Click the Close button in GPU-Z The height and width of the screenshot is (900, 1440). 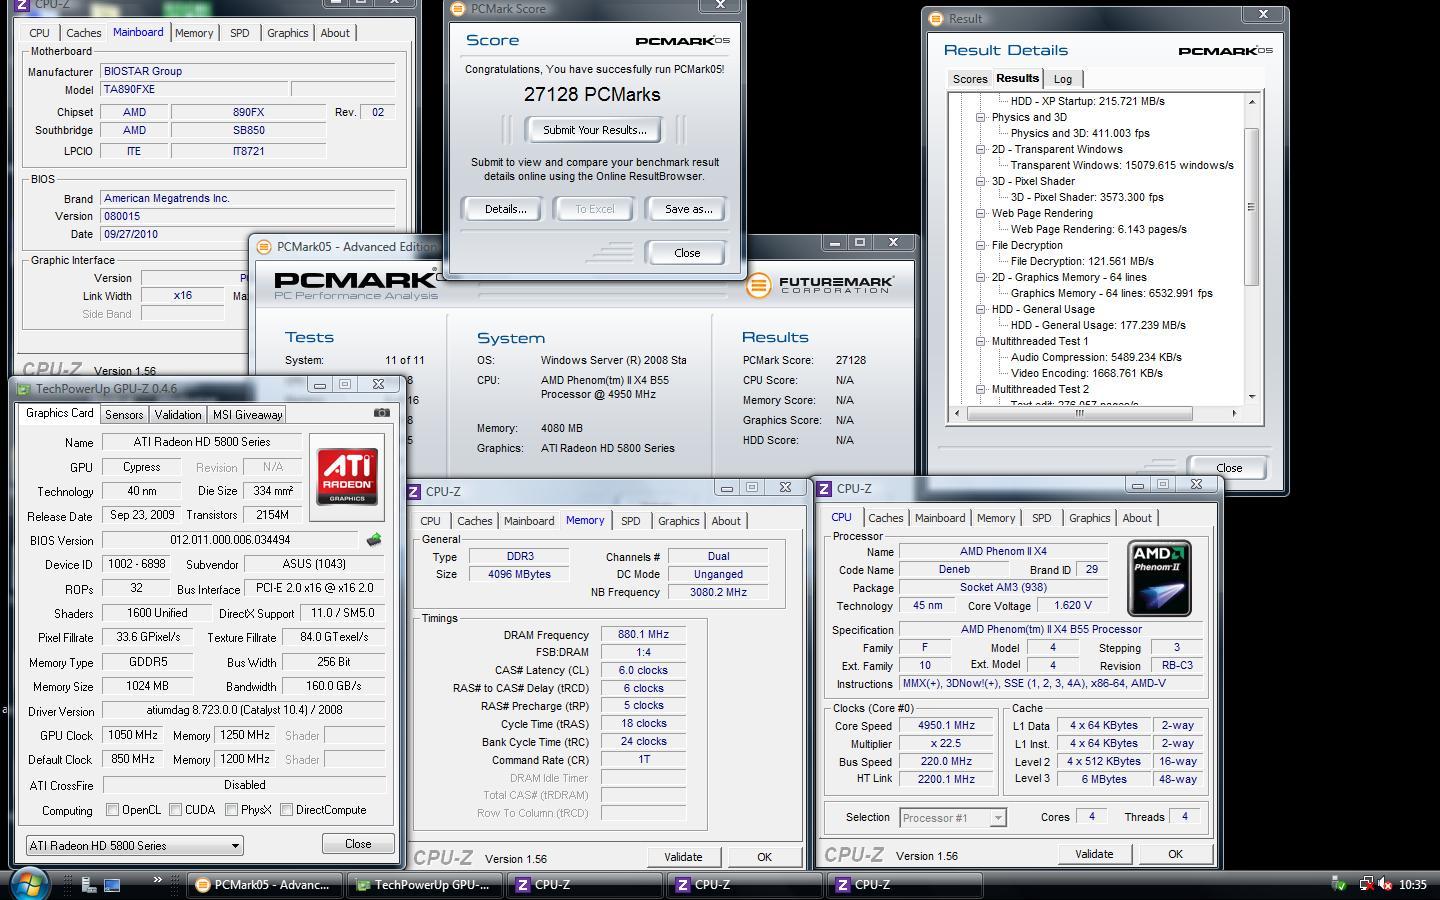pos(358,844)
